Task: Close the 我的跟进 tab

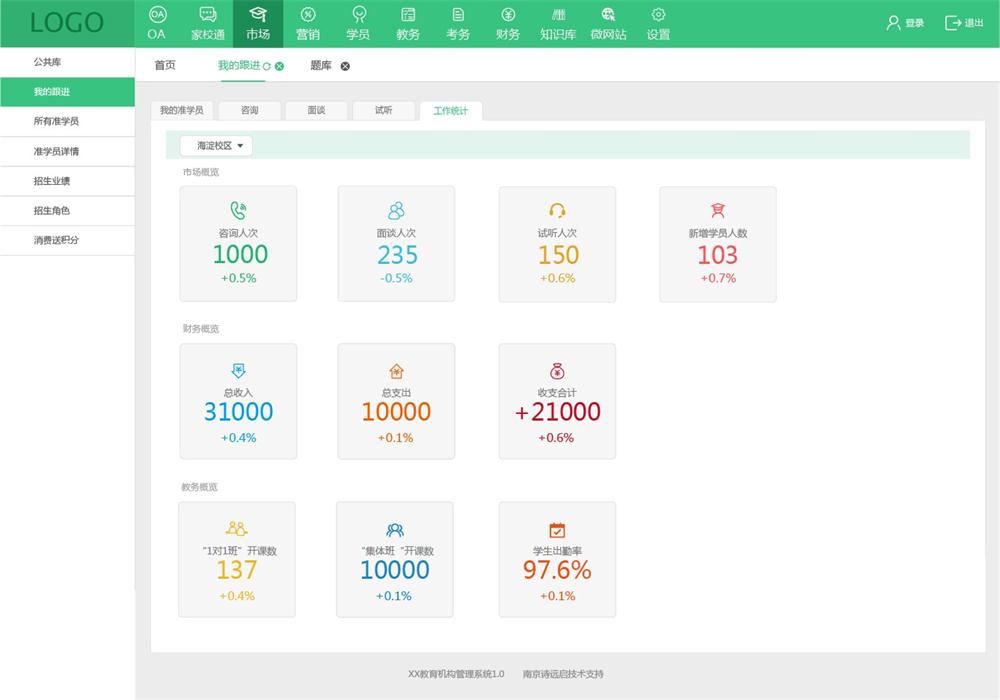Action: (x=280, y=66)
